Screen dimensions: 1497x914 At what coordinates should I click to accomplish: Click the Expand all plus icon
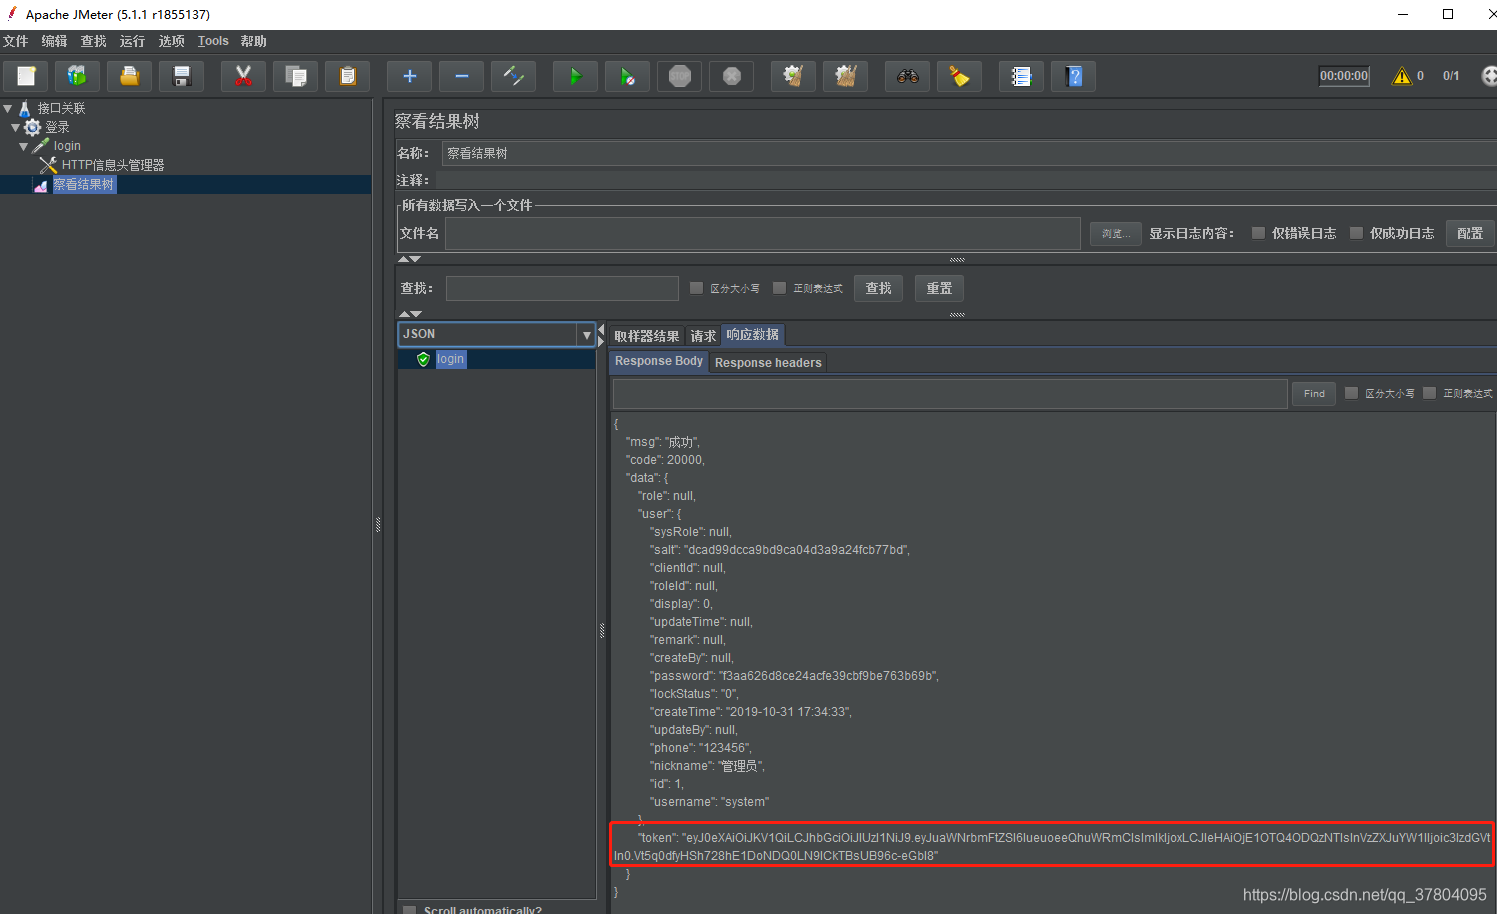409,76
